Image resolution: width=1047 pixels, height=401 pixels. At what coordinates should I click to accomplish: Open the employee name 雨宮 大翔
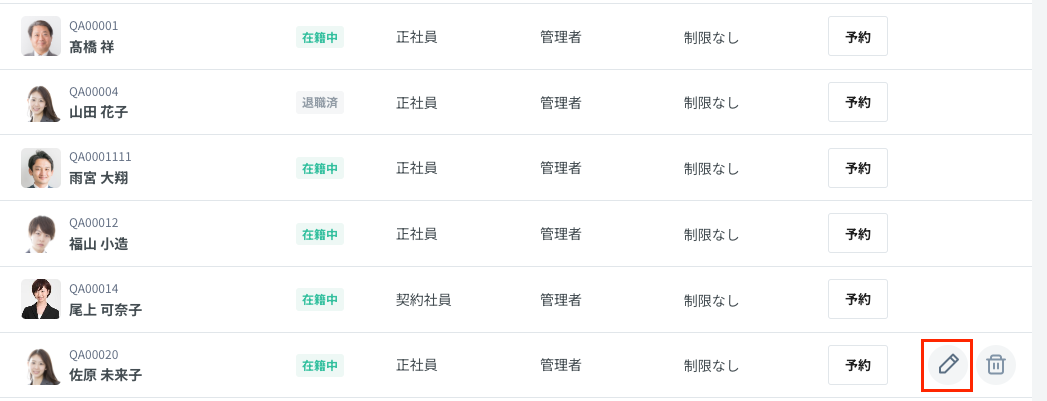tap(98, 178)
